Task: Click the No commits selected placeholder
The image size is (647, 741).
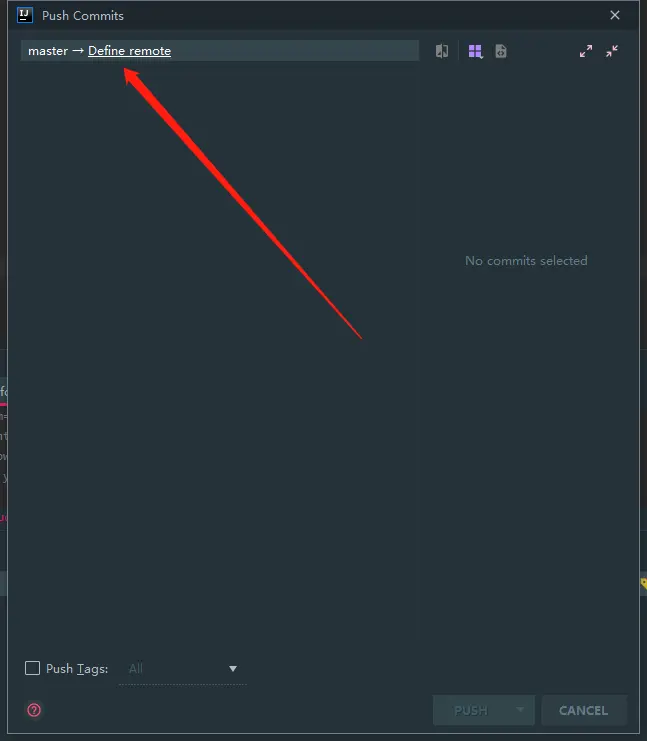Action: point(526,260)
